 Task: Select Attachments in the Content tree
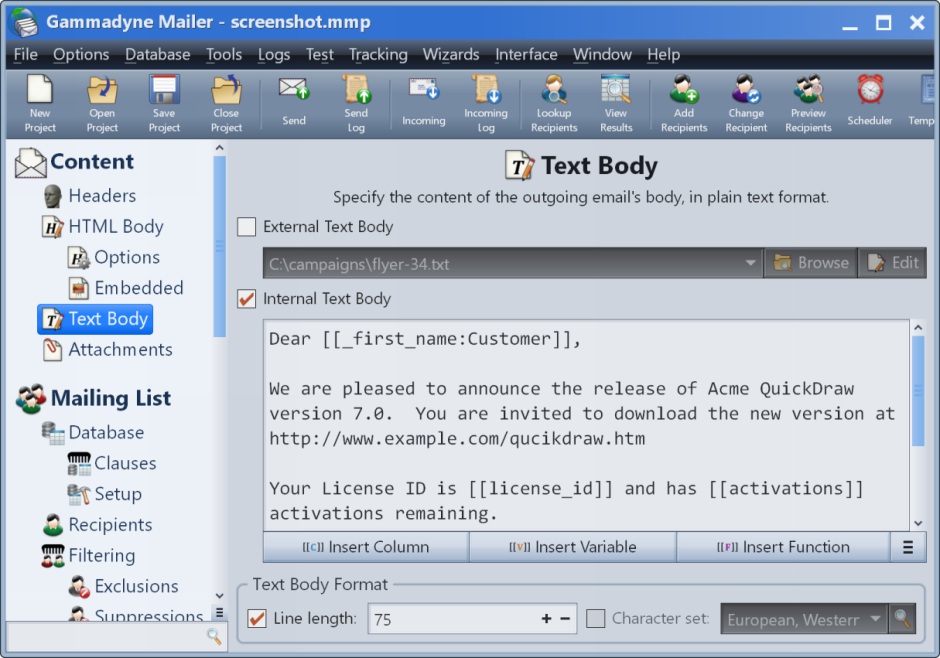tap(119, 350)
